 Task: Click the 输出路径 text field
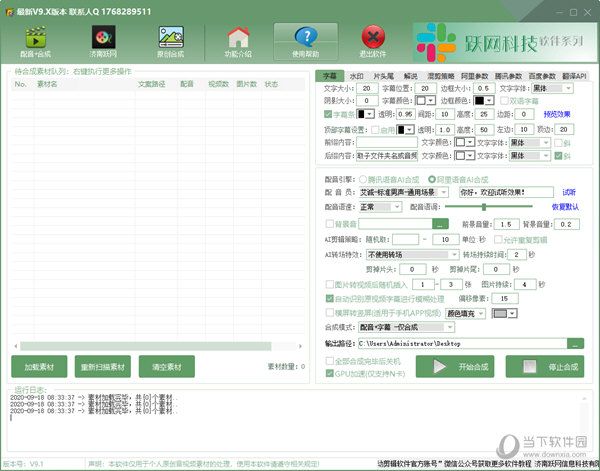tap(463, 344)
